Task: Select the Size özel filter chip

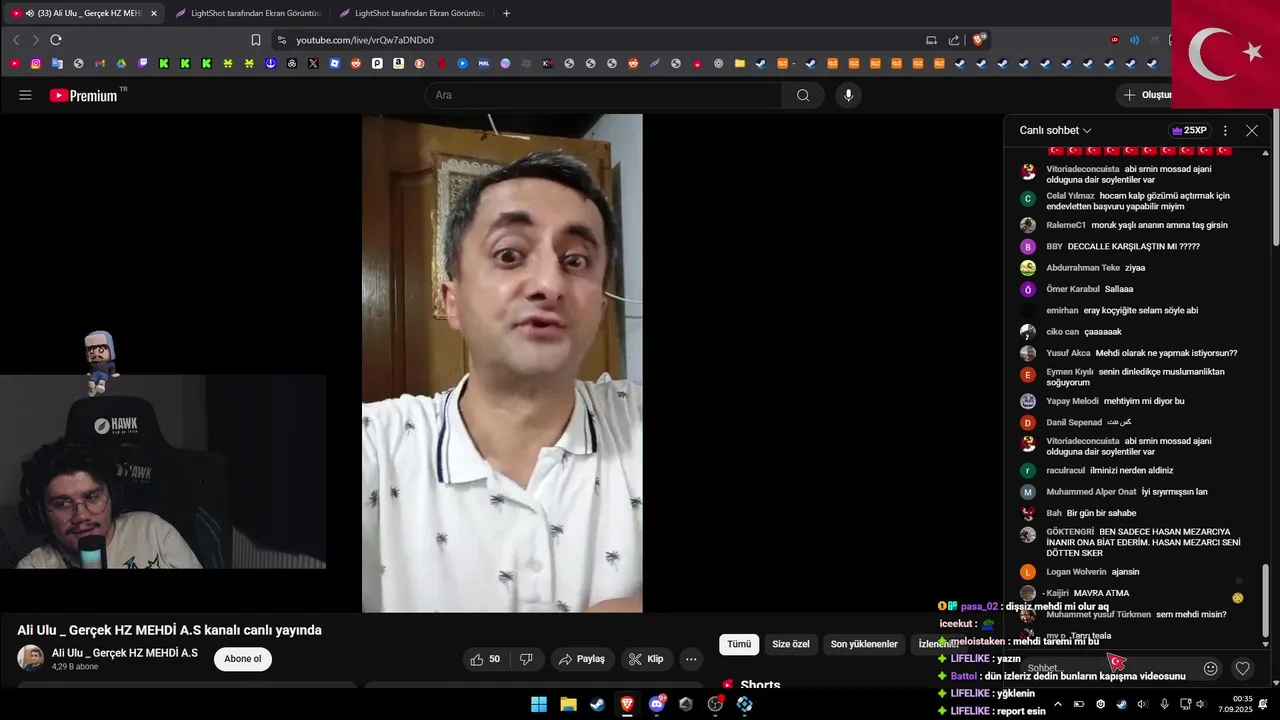Action: click(x=791, y=644)
